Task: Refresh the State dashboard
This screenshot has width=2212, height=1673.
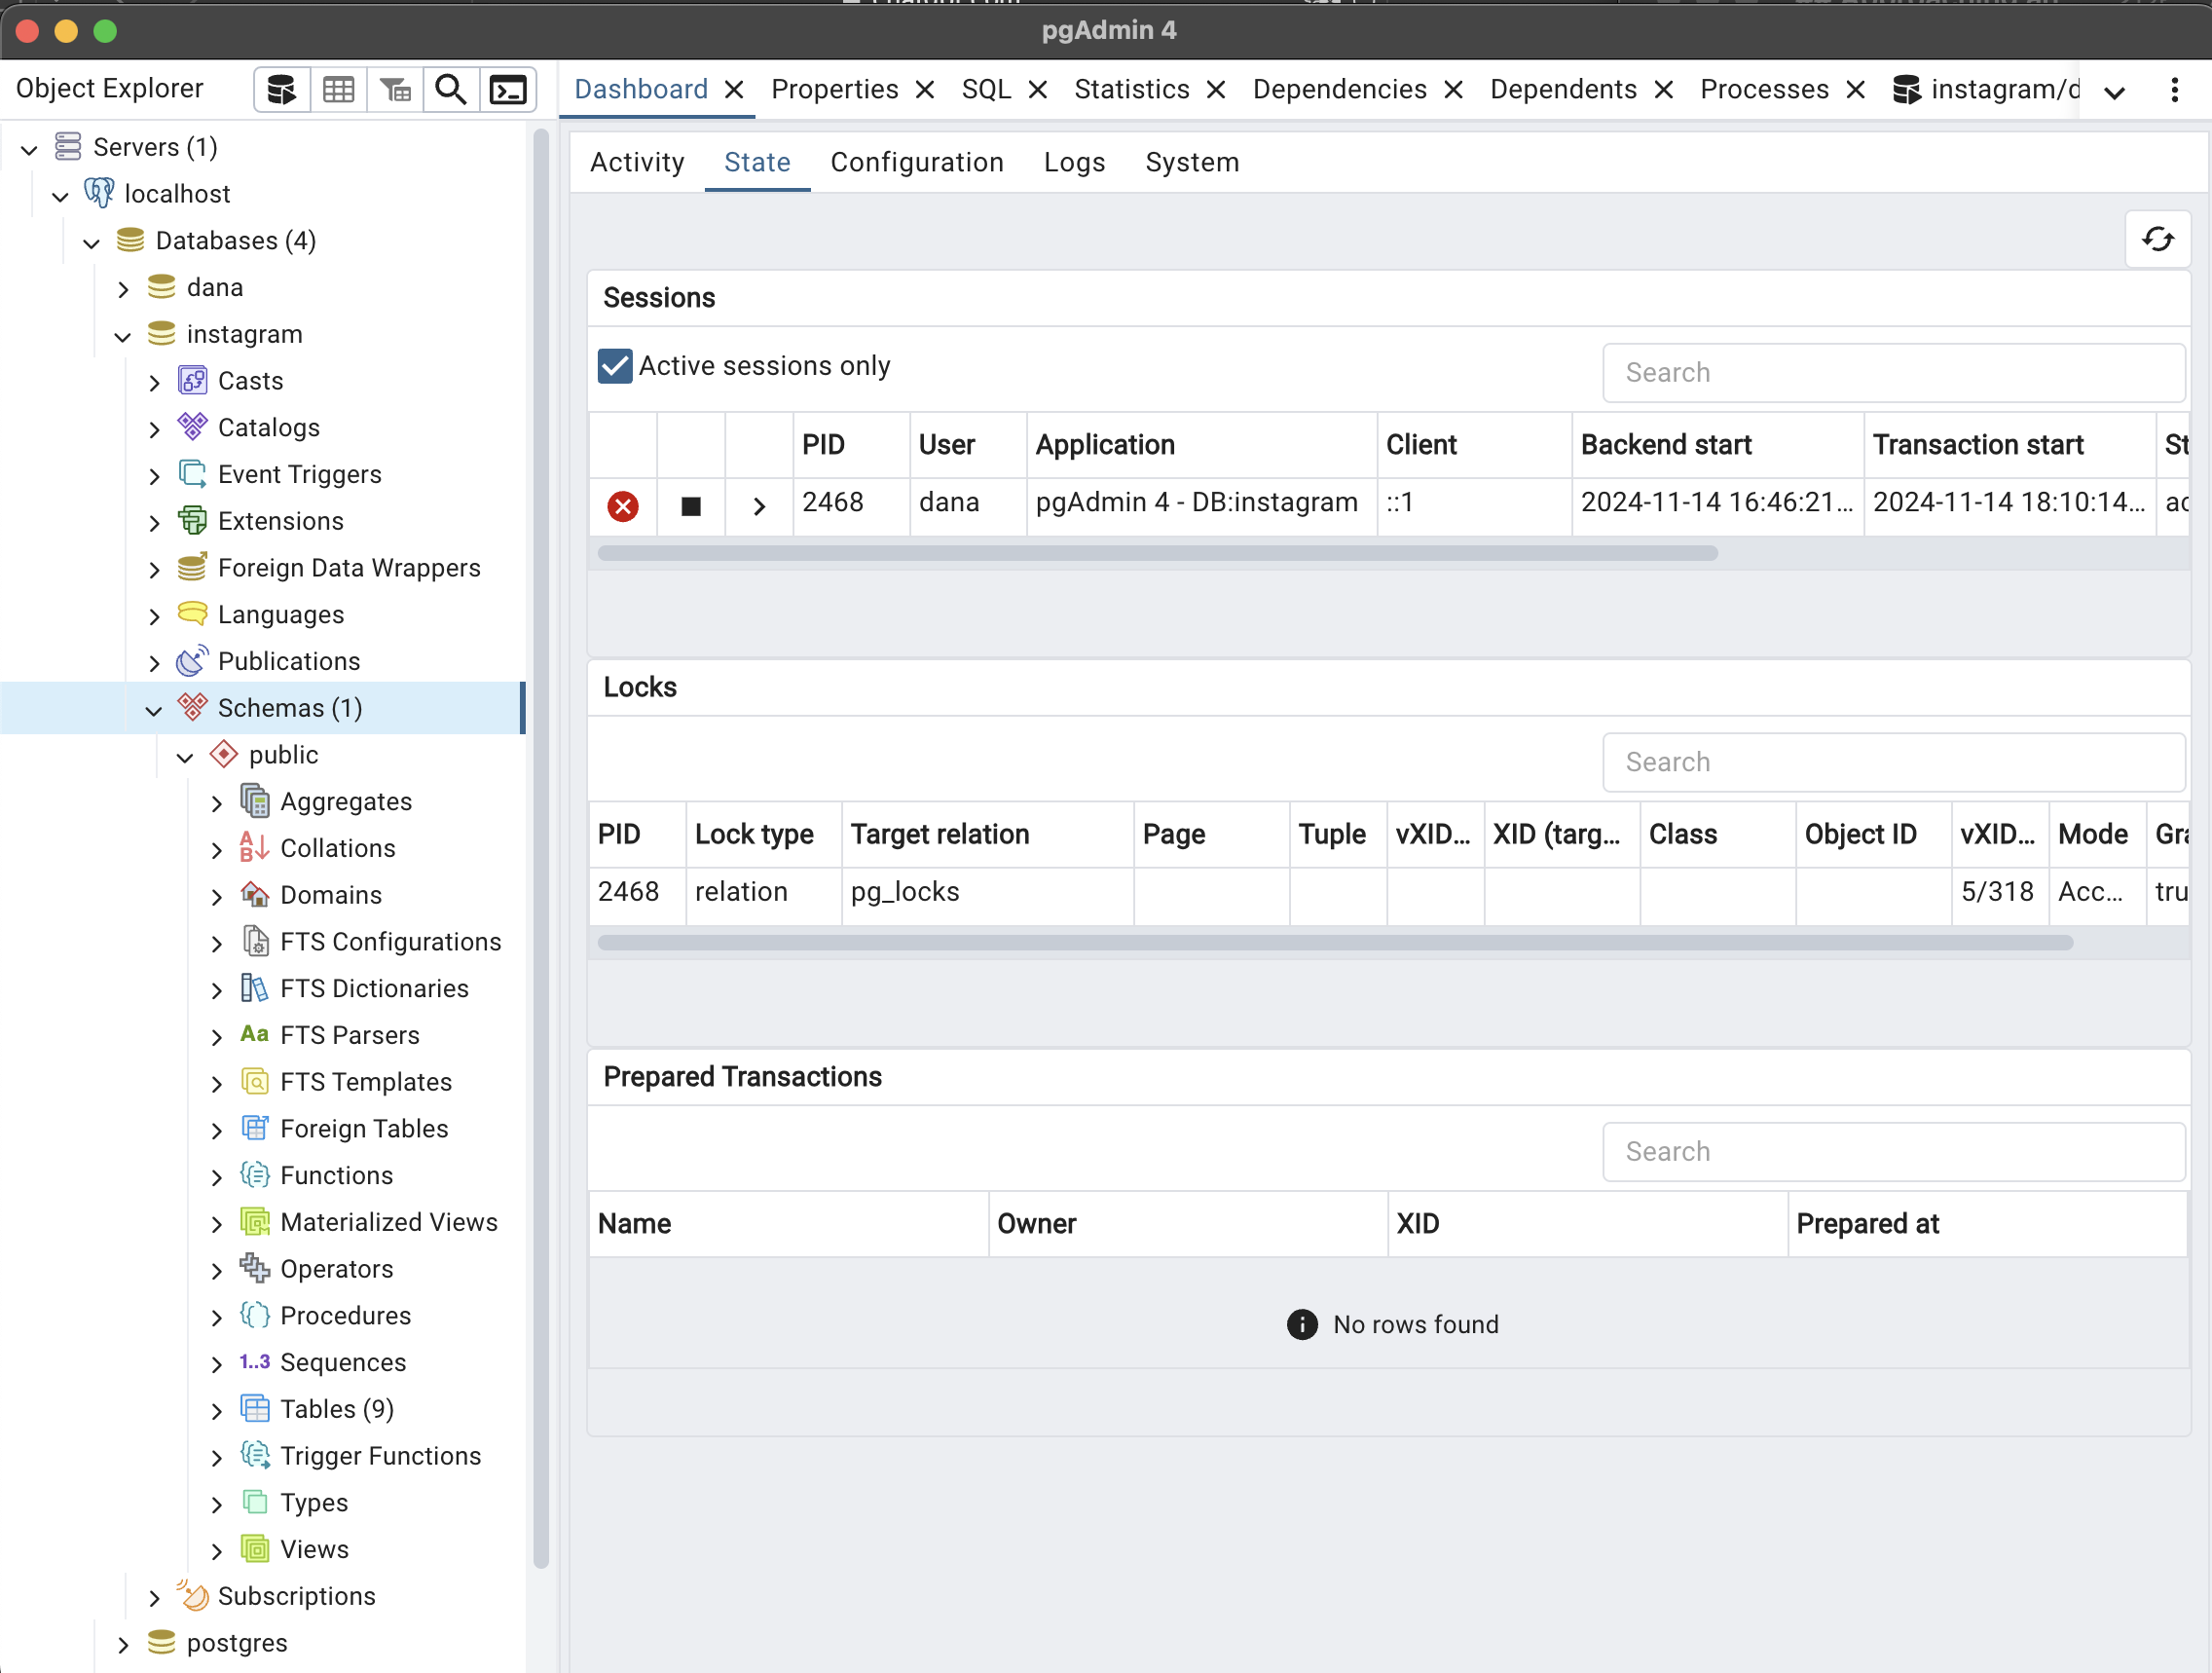Action: (x=2158, y=239)
